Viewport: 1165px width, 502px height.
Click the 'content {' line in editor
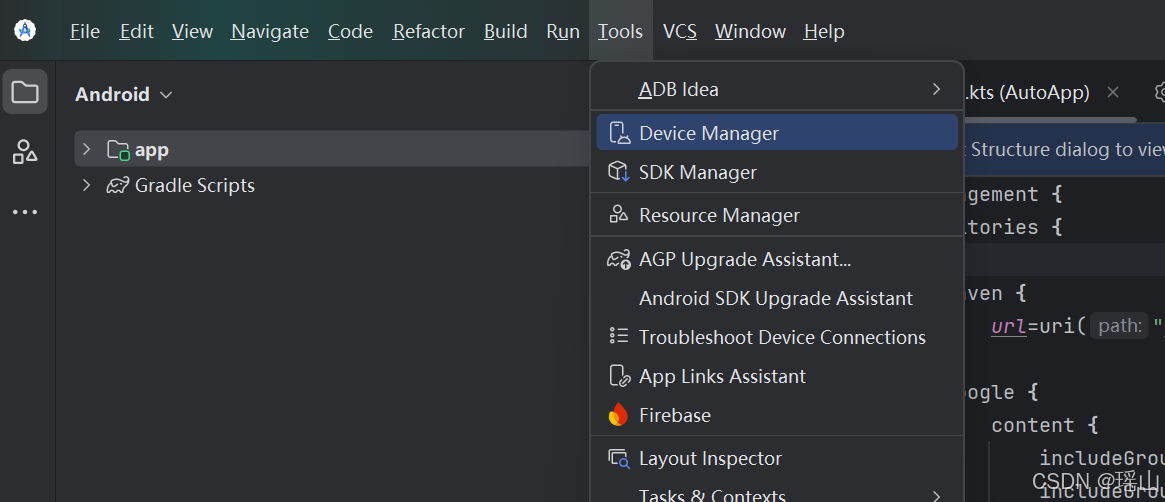click(1044, 426)
